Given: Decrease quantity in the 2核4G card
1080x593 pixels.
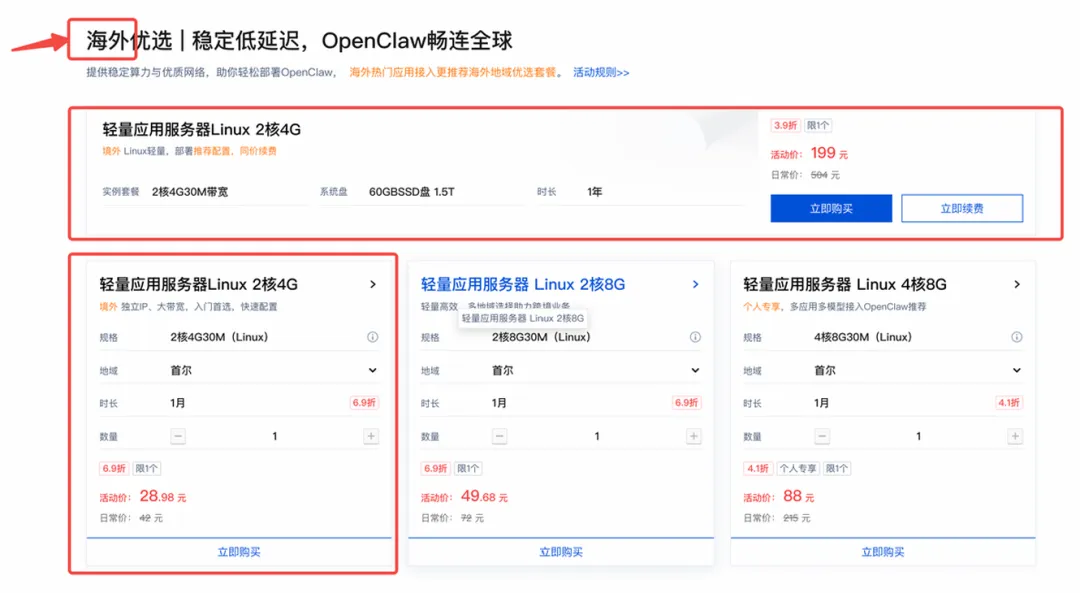Looking at the screenshot, I should point(178,436).
